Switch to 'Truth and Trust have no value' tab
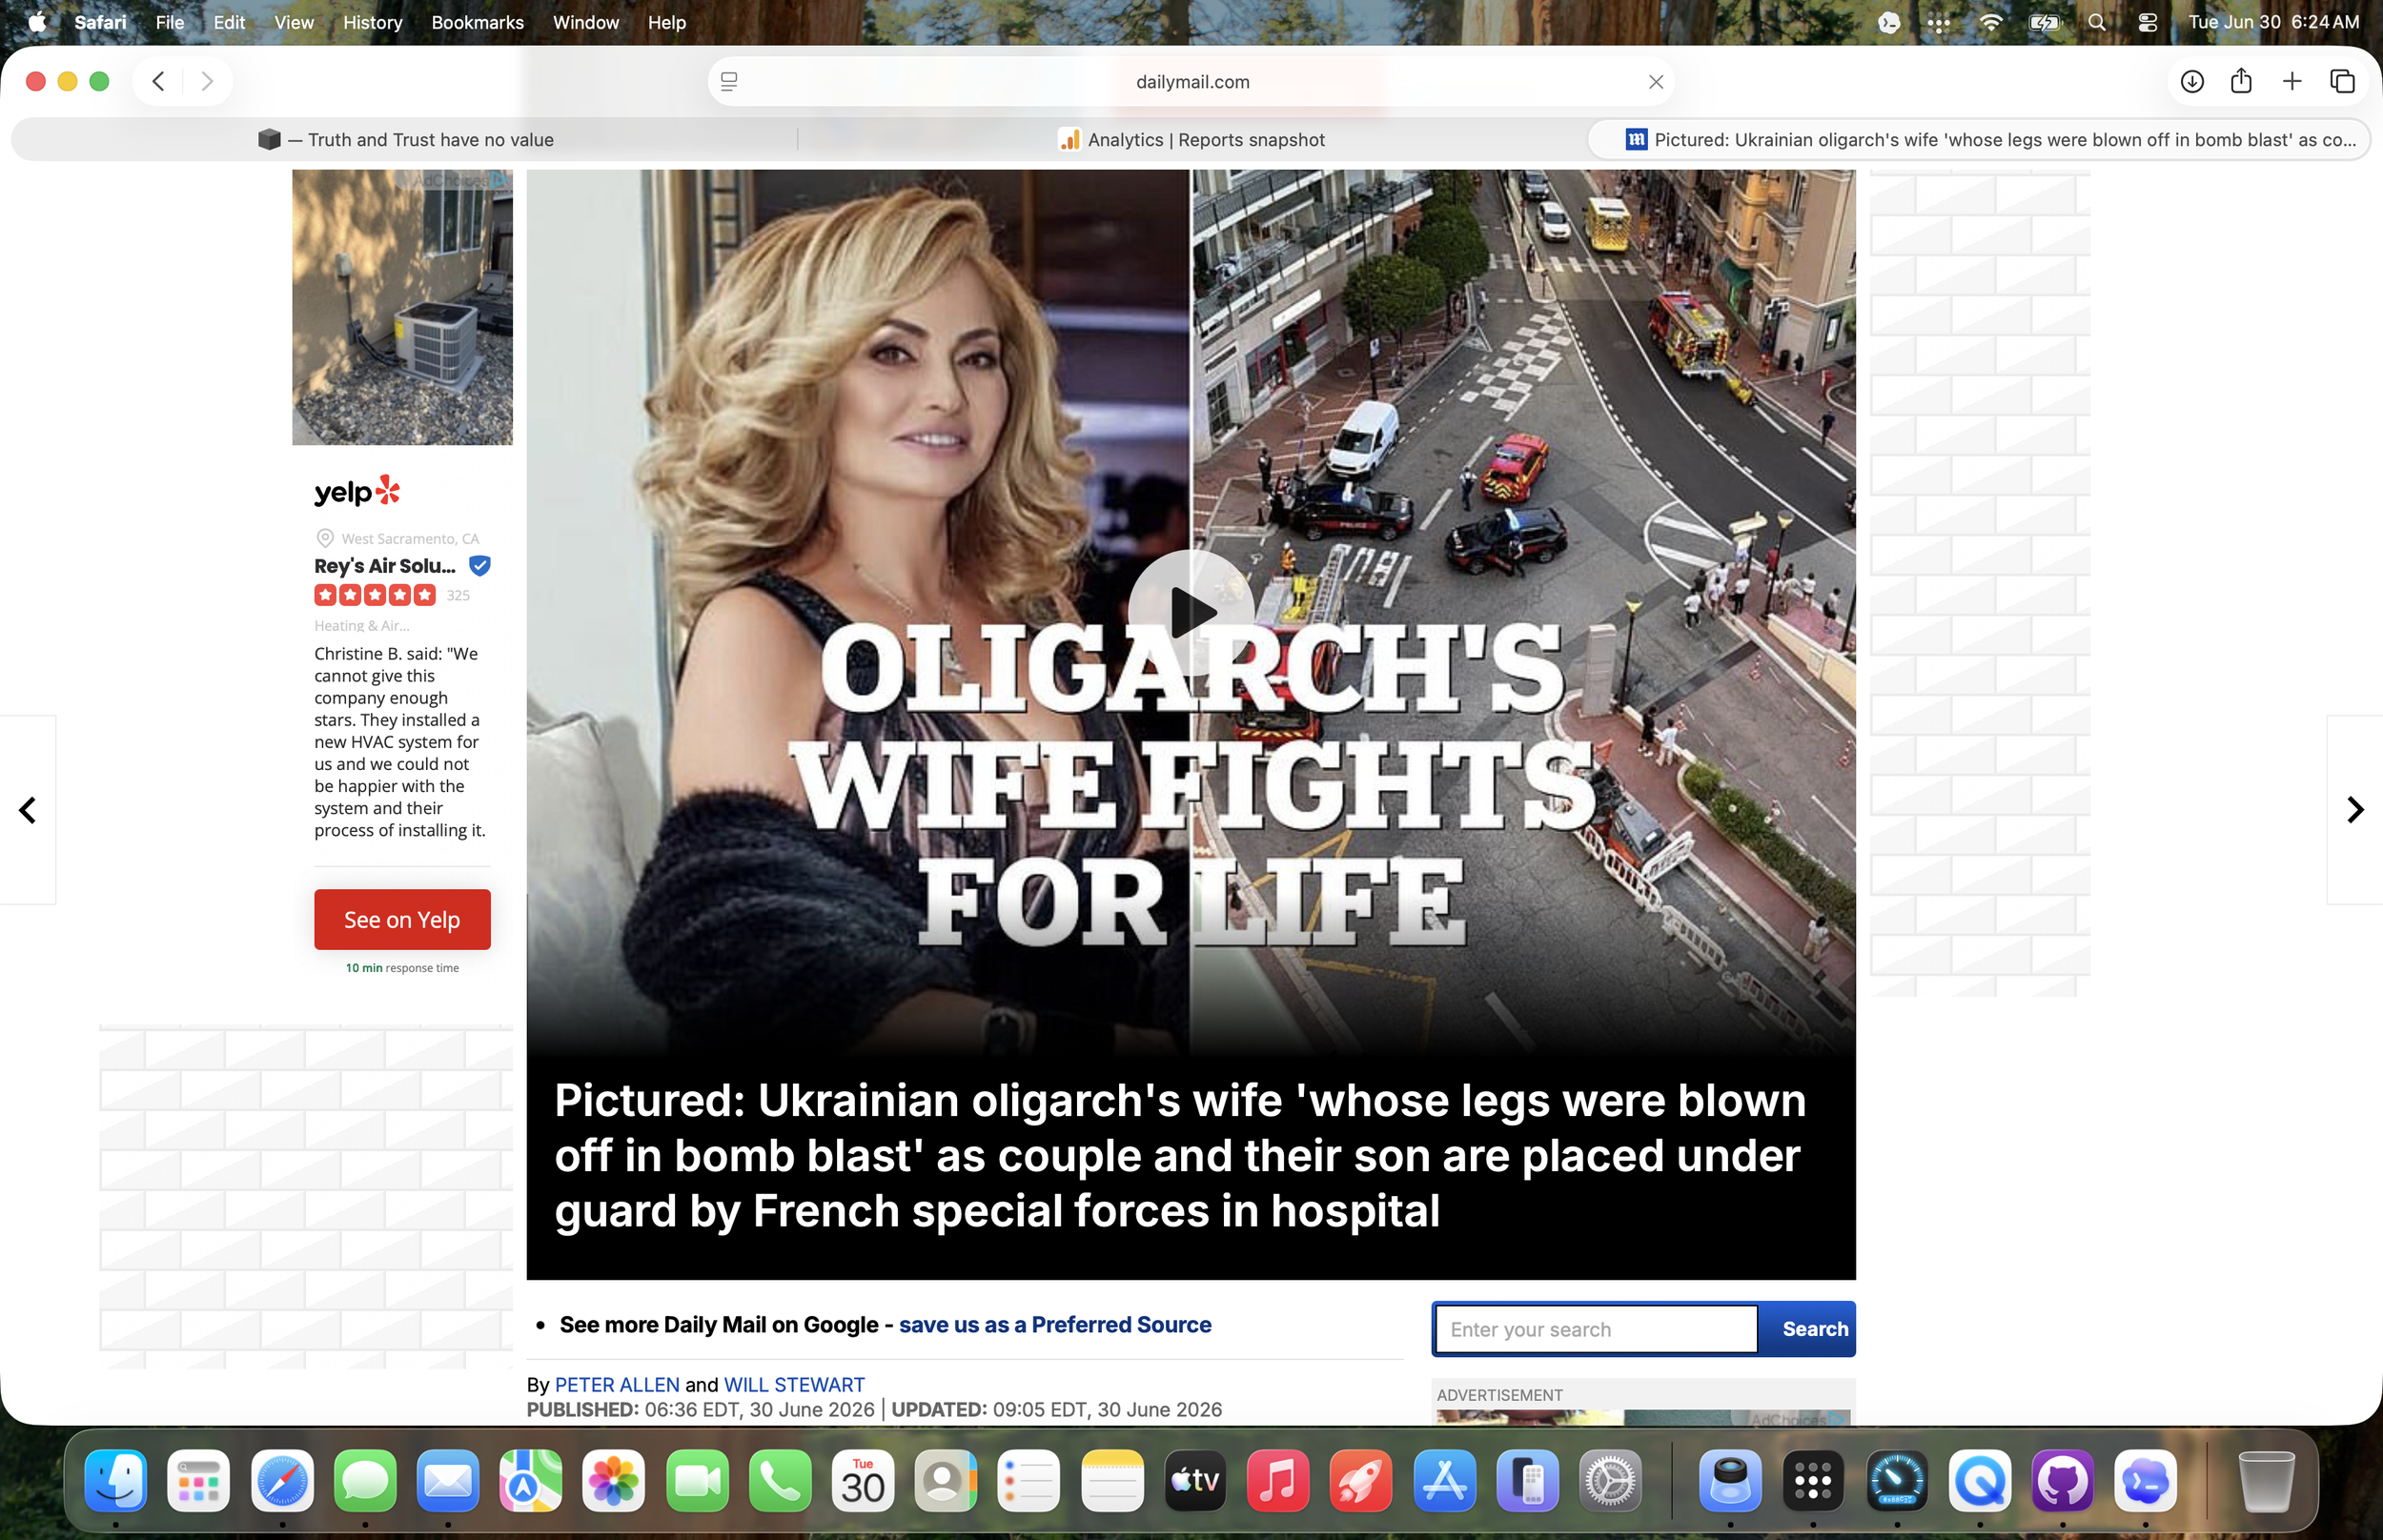The width and height of the screenshot is (2383, 1540). 405,140
